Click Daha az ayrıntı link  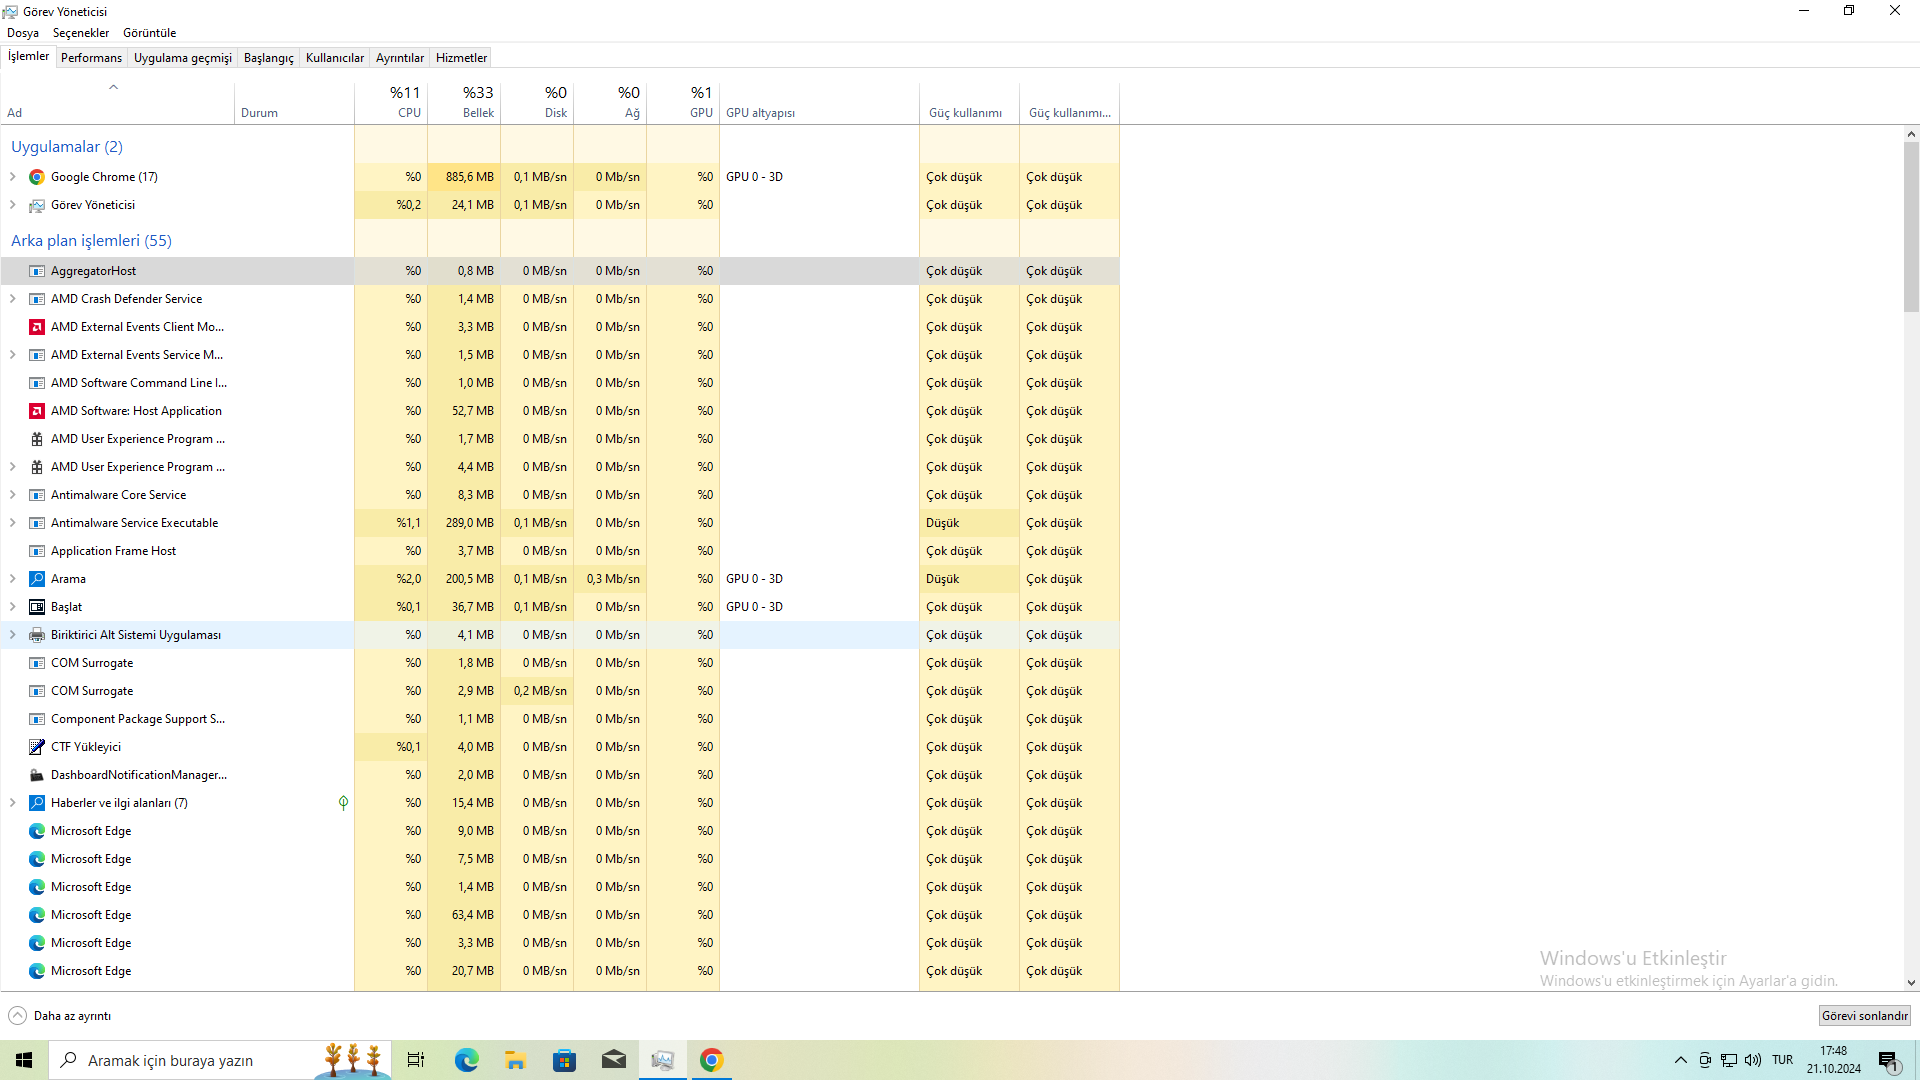72,1016
